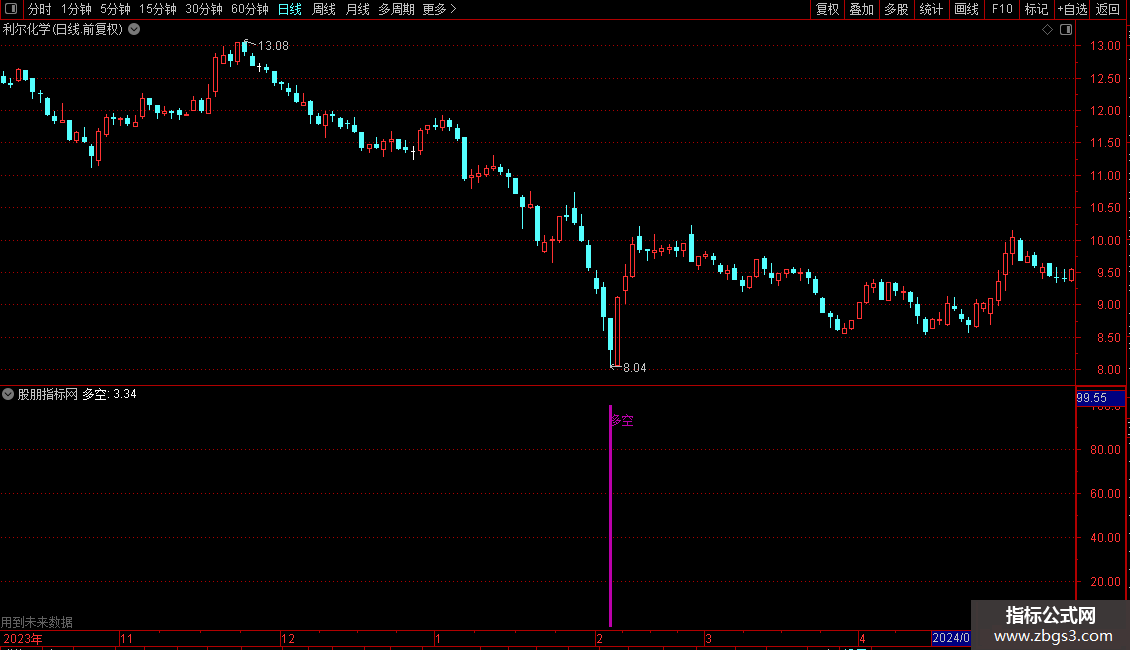Click the magenta 多空 signal label
Viewport: 1130px width, 650px height.
coord(622,420)
